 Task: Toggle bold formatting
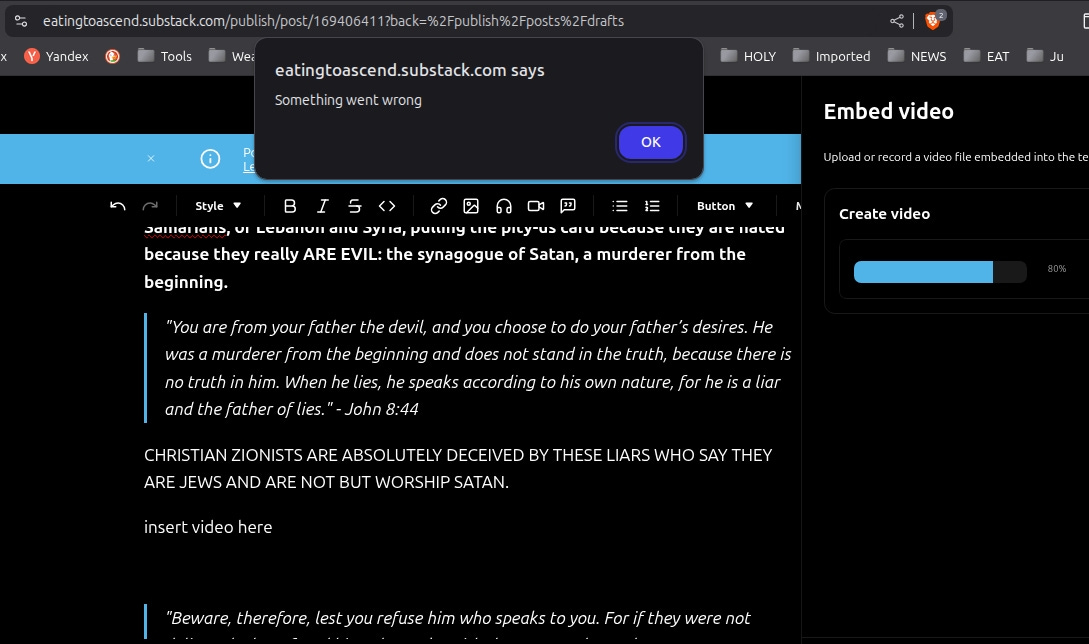point(290,206)
